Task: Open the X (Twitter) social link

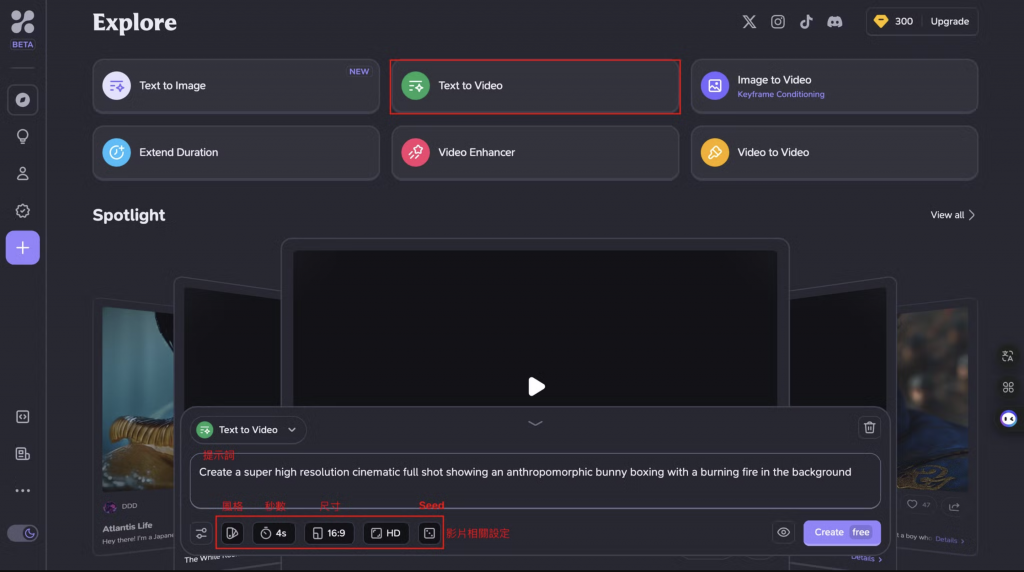Action: pyautogui.click(x=749, y=22)
